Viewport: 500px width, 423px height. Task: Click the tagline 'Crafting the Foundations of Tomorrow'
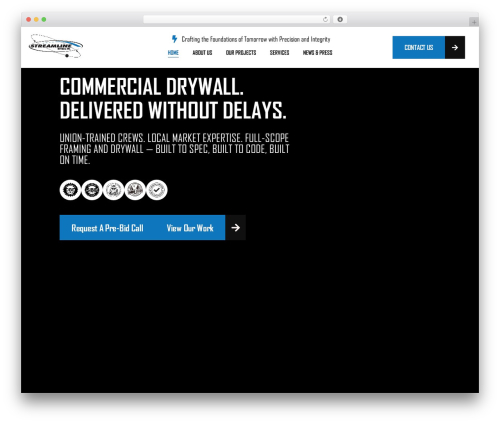256,39
